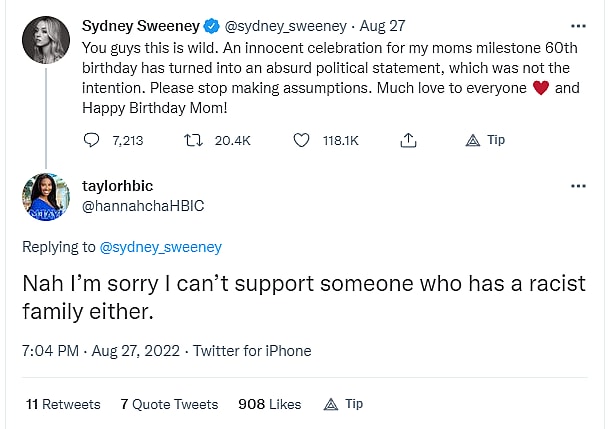This screenshot has height=429, width=609.
Task: Open more options menu on taylorhbic's reply
Action: pos(578,186)
